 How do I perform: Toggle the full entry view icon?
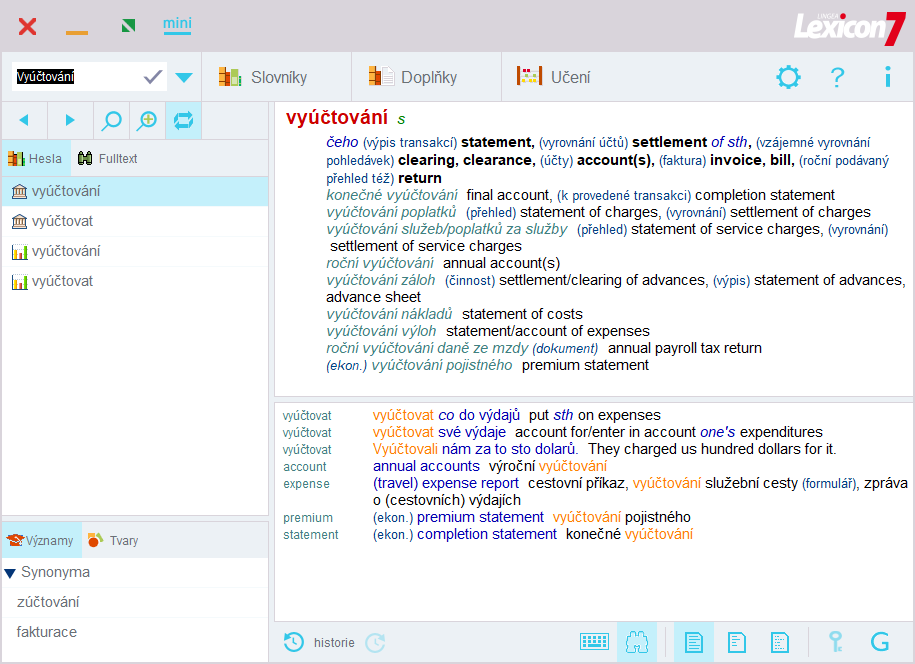pyautogui.click(x=694, y=642)
